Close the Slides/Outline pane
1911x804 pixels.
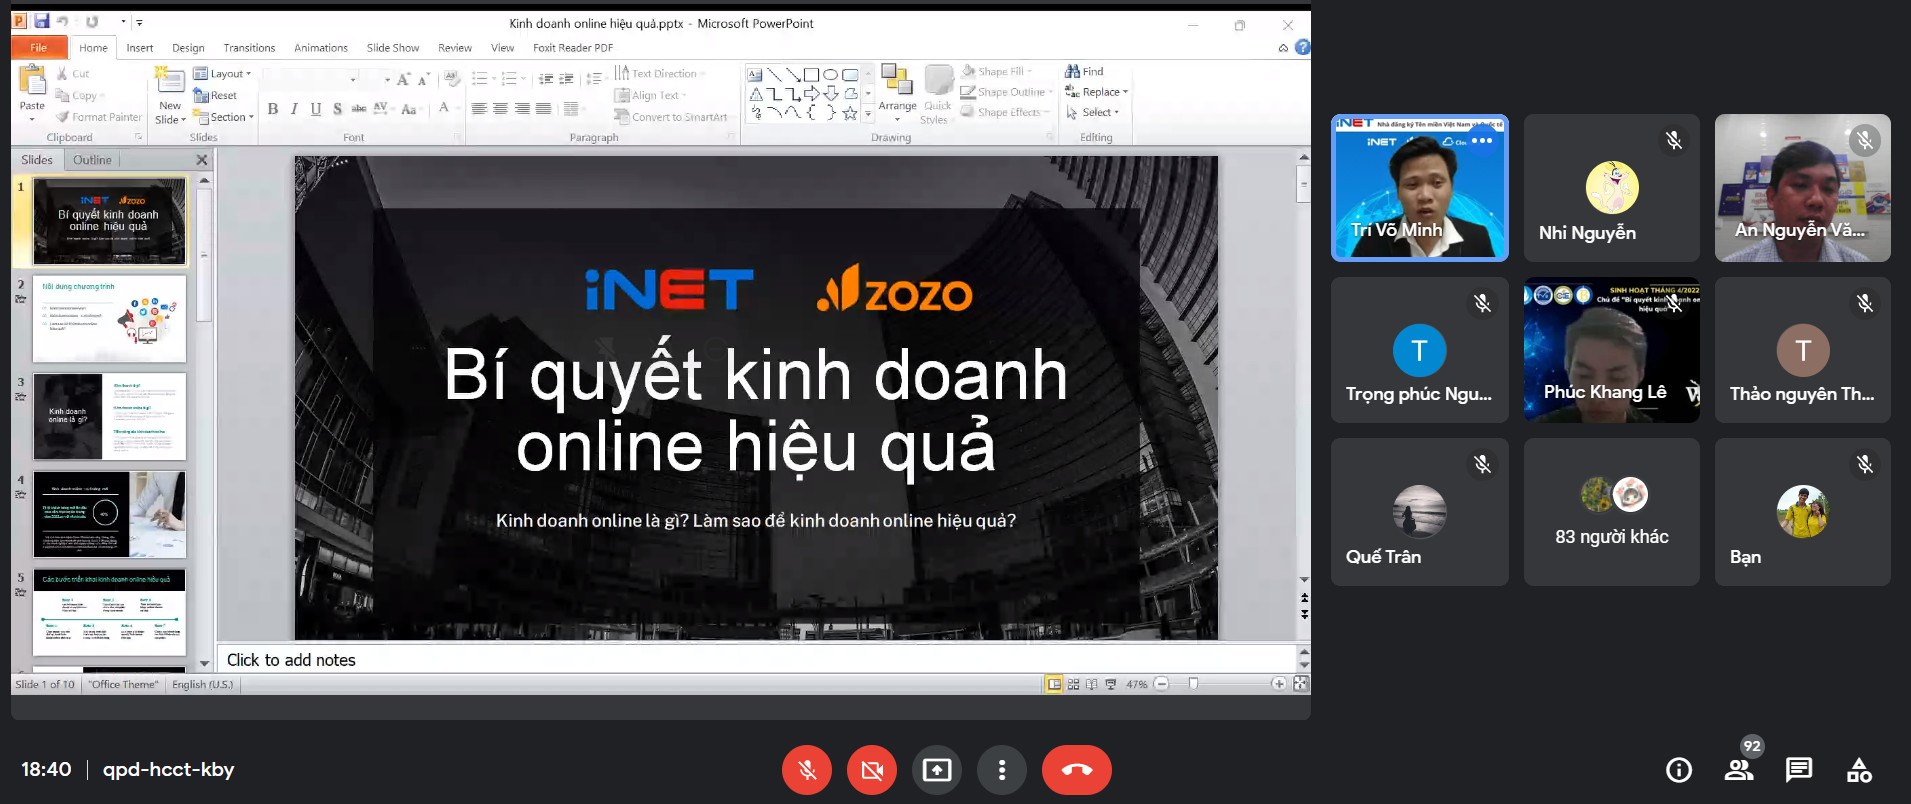202,160
